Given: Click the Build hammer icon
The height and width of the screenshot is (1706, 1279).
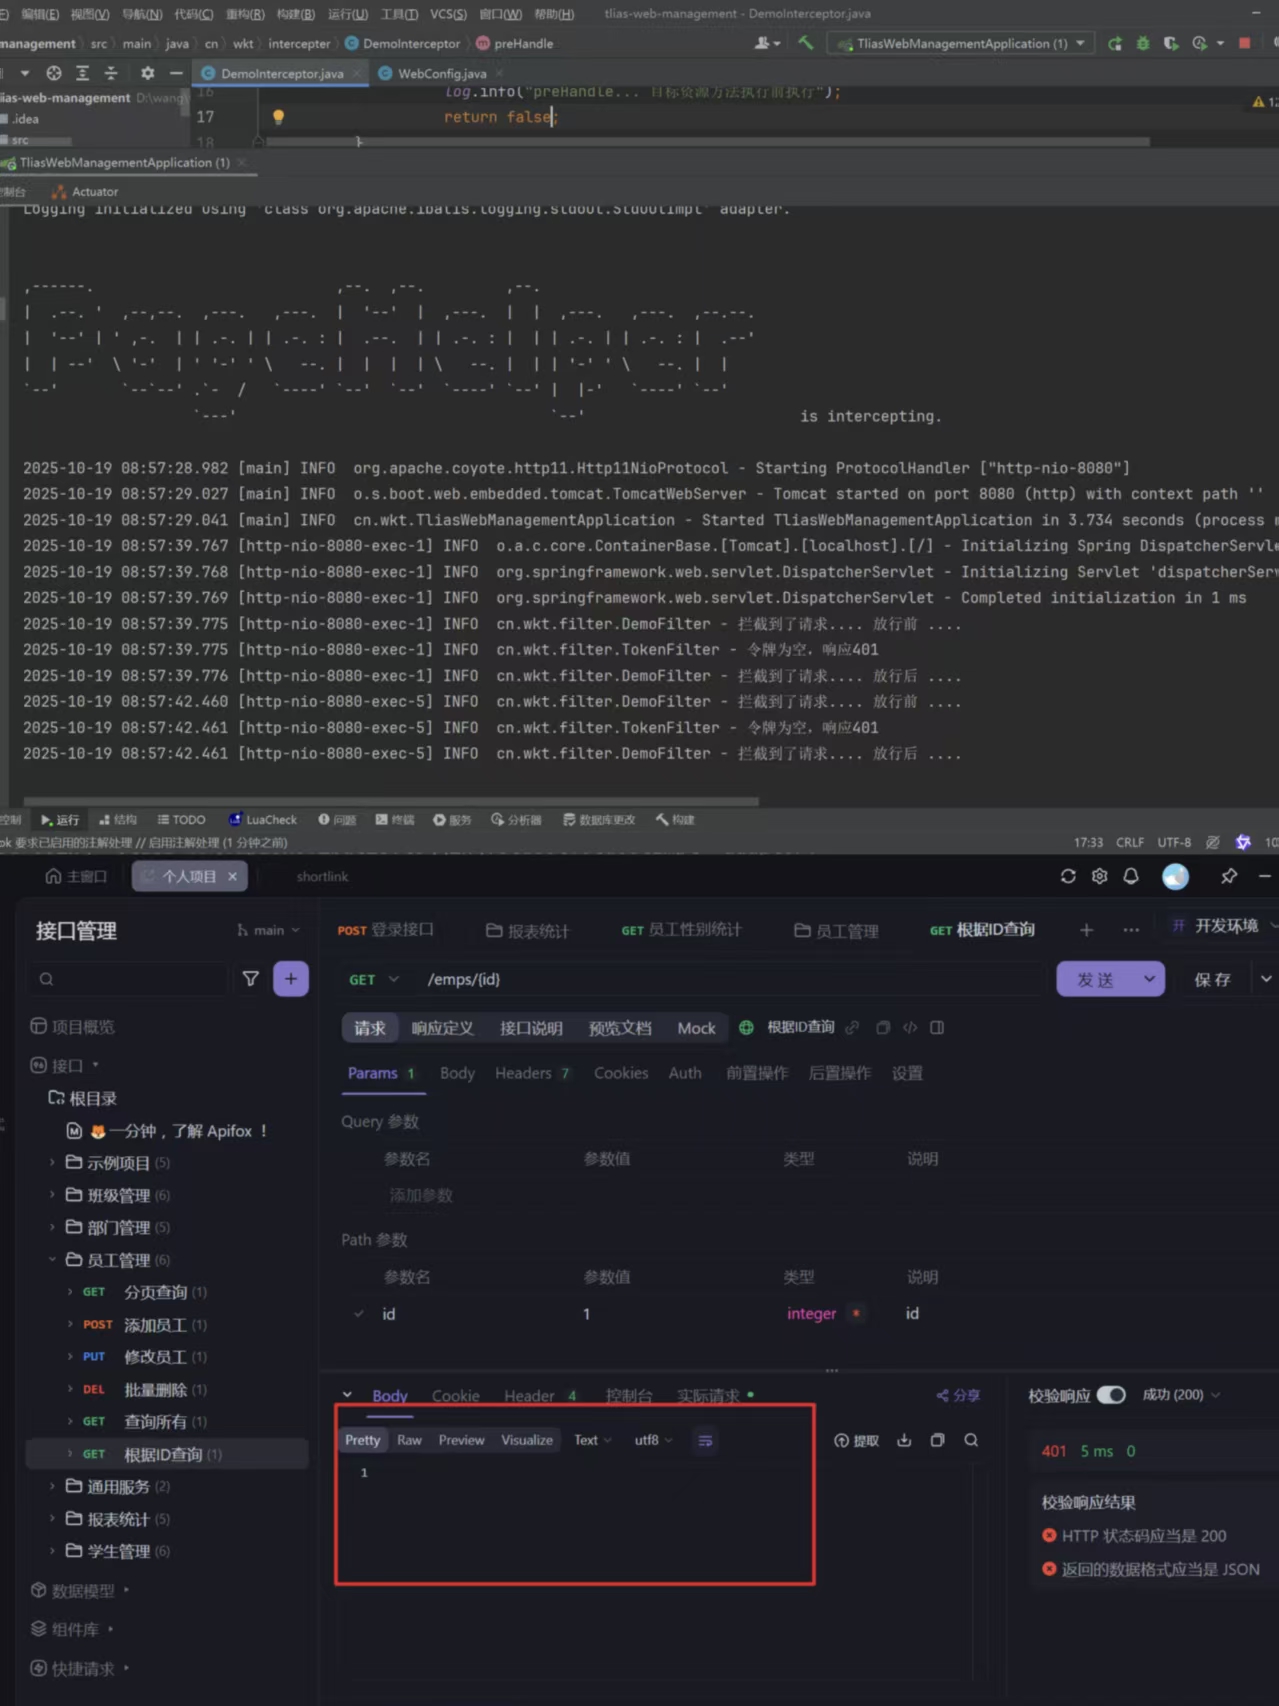Looking at the screenshot, I should pos(806,42).
